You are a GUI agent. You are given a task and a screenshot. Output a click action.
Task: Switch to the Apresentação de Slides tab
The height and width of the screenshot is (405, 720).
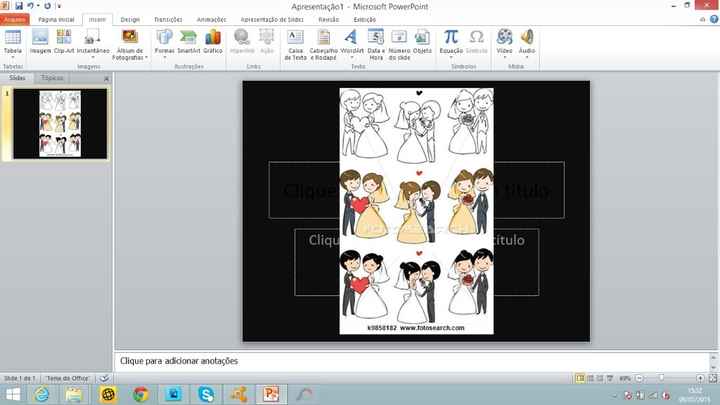(x=272, y=20)
